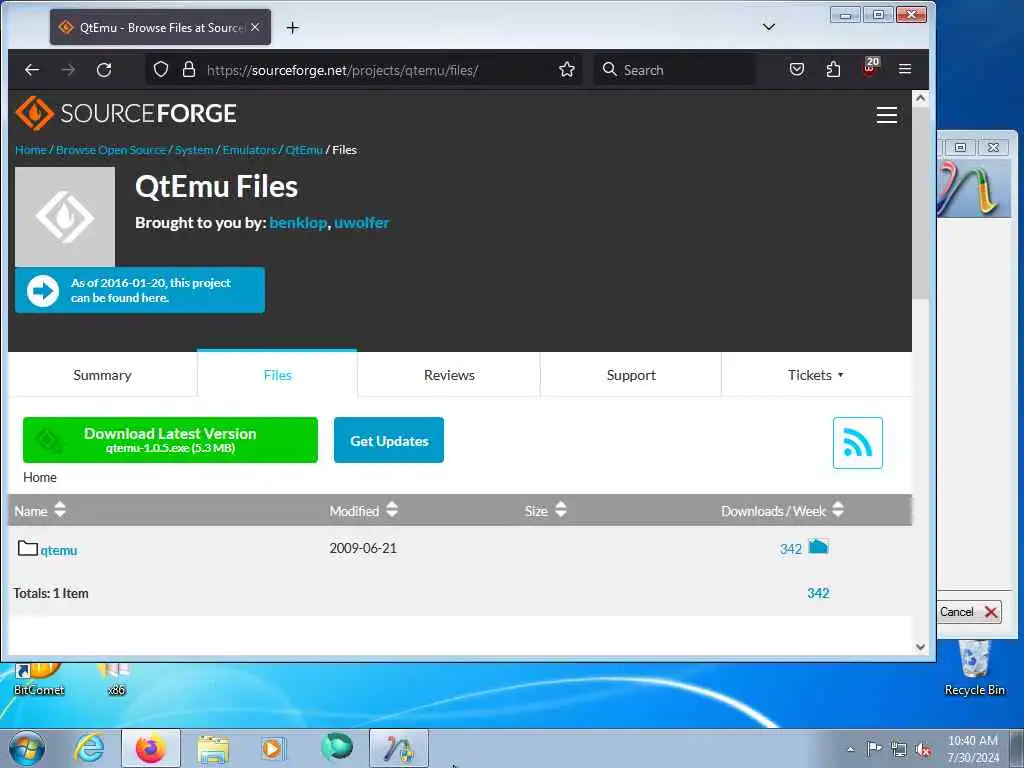Go forward to the next page

[69, 70]
